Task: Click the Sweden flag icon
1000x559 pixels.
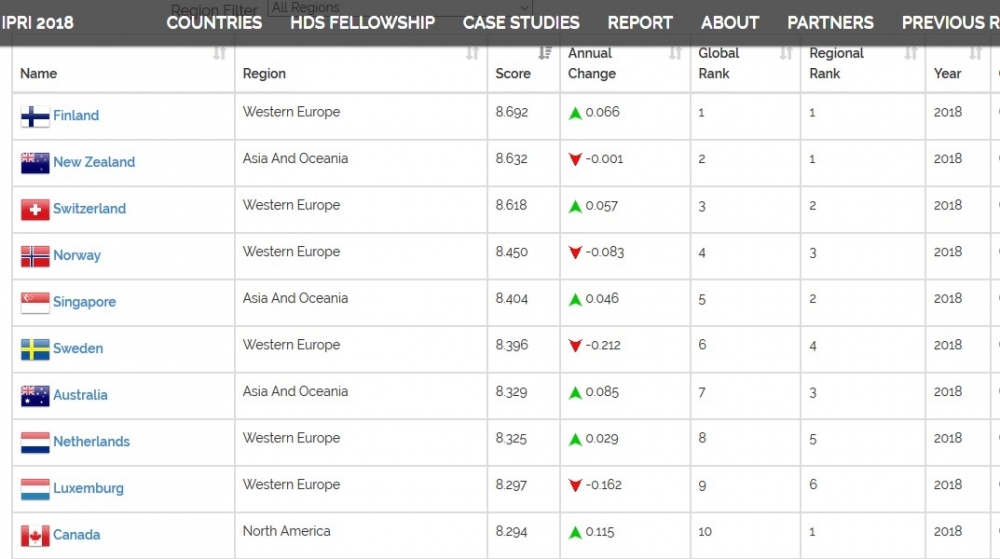Action: tap(35, 350)
